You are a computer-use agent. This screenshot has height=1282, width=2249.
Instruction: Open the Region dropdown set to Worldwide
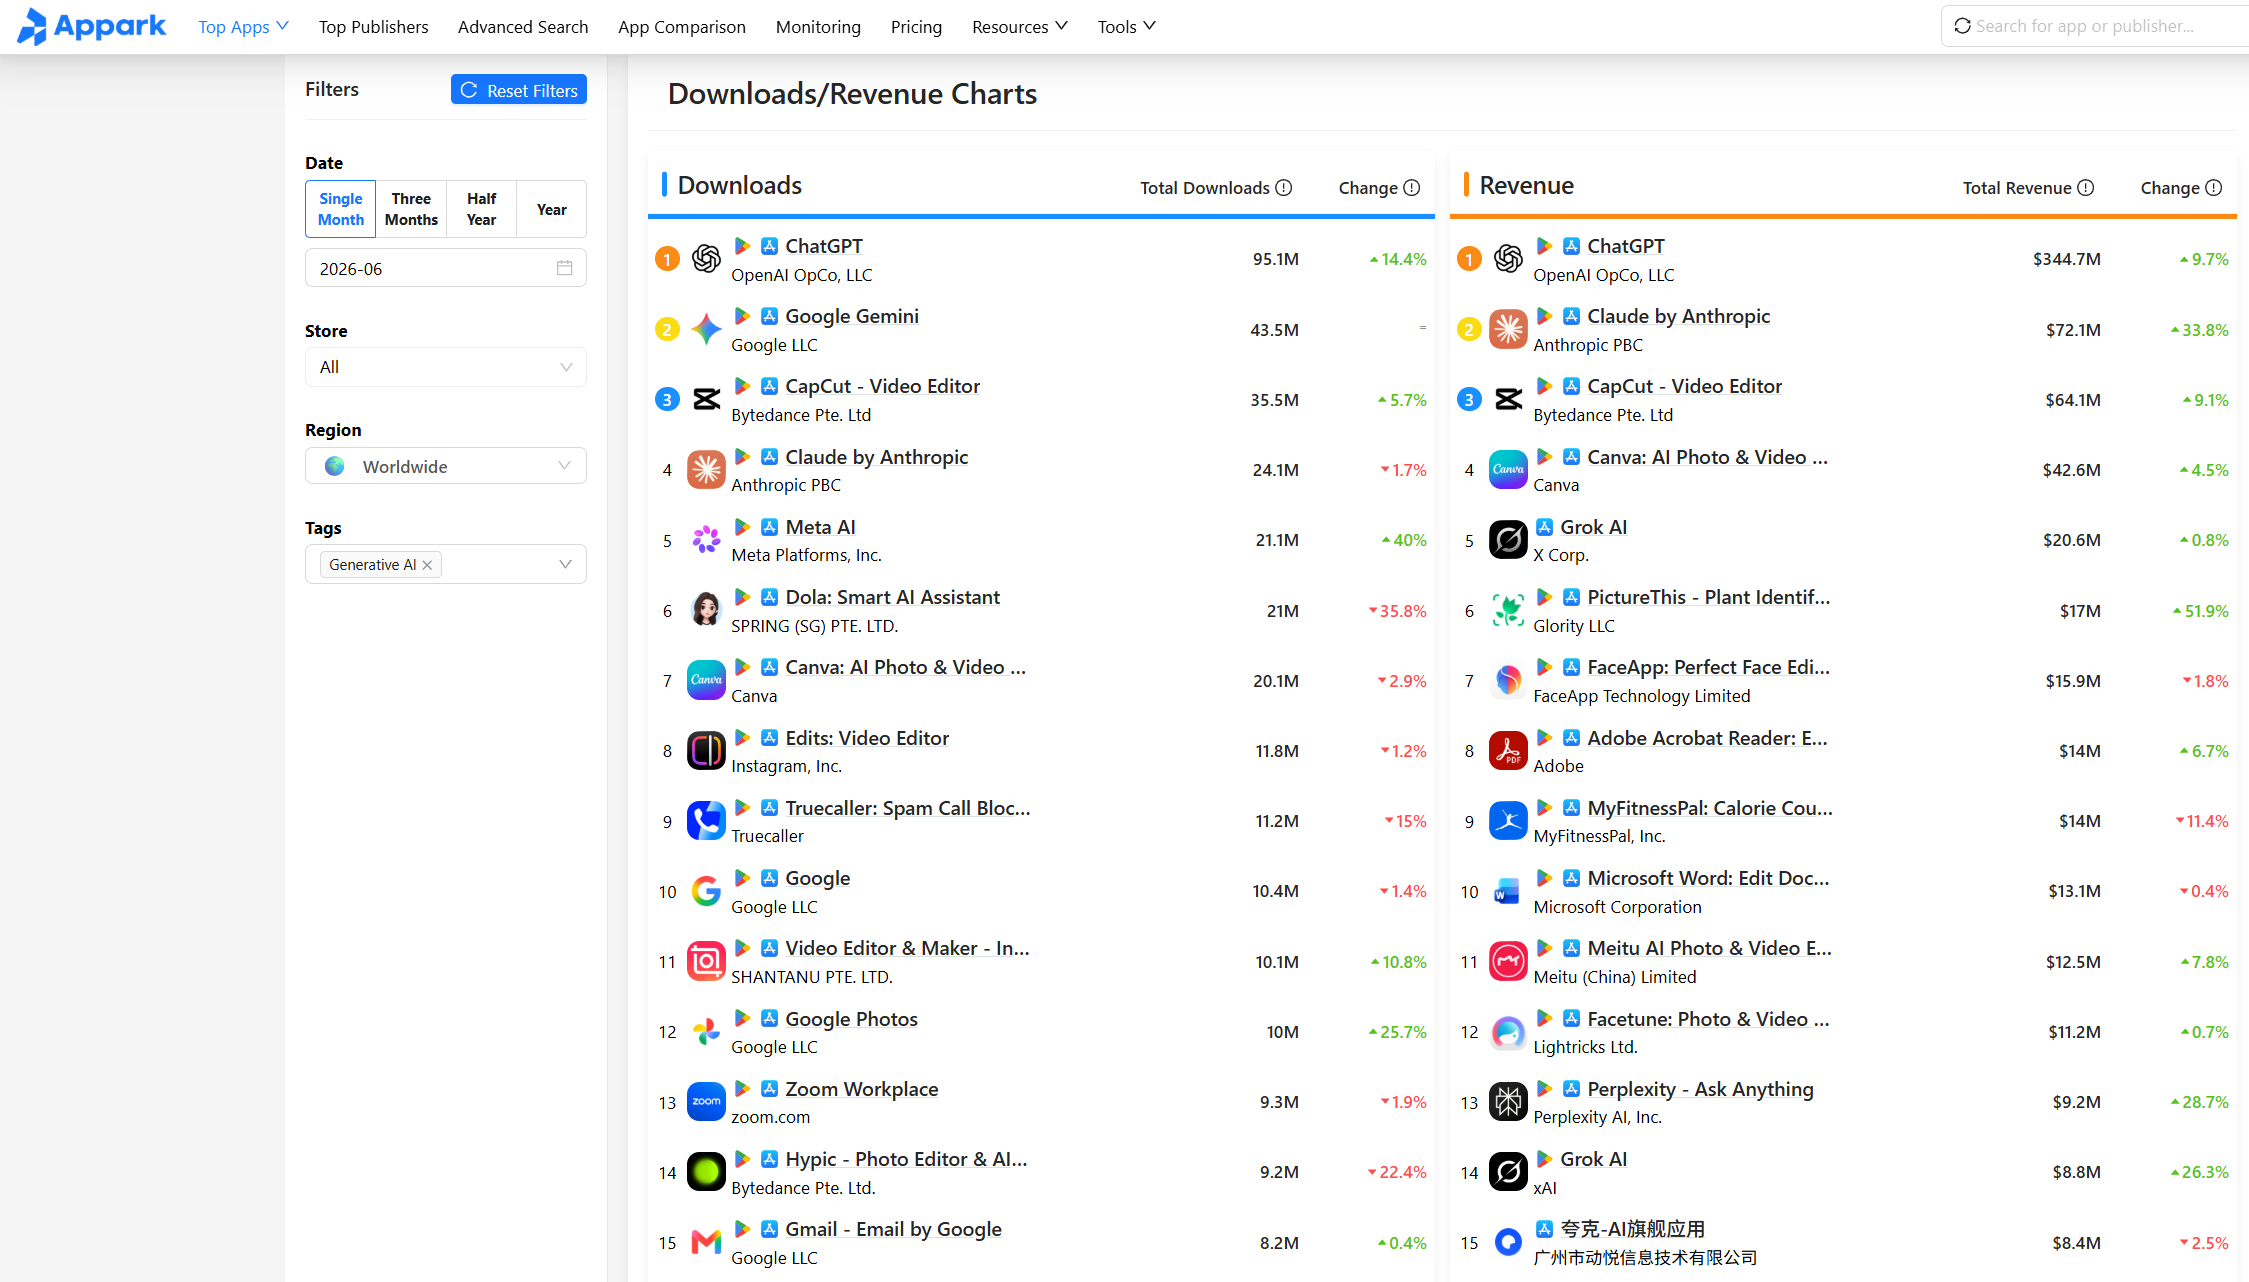[446, 466]
